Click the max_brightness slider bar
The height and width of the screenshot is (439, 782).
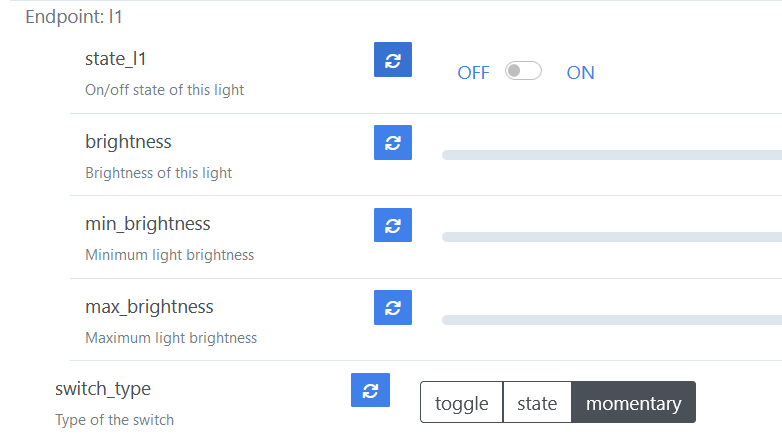611,320
